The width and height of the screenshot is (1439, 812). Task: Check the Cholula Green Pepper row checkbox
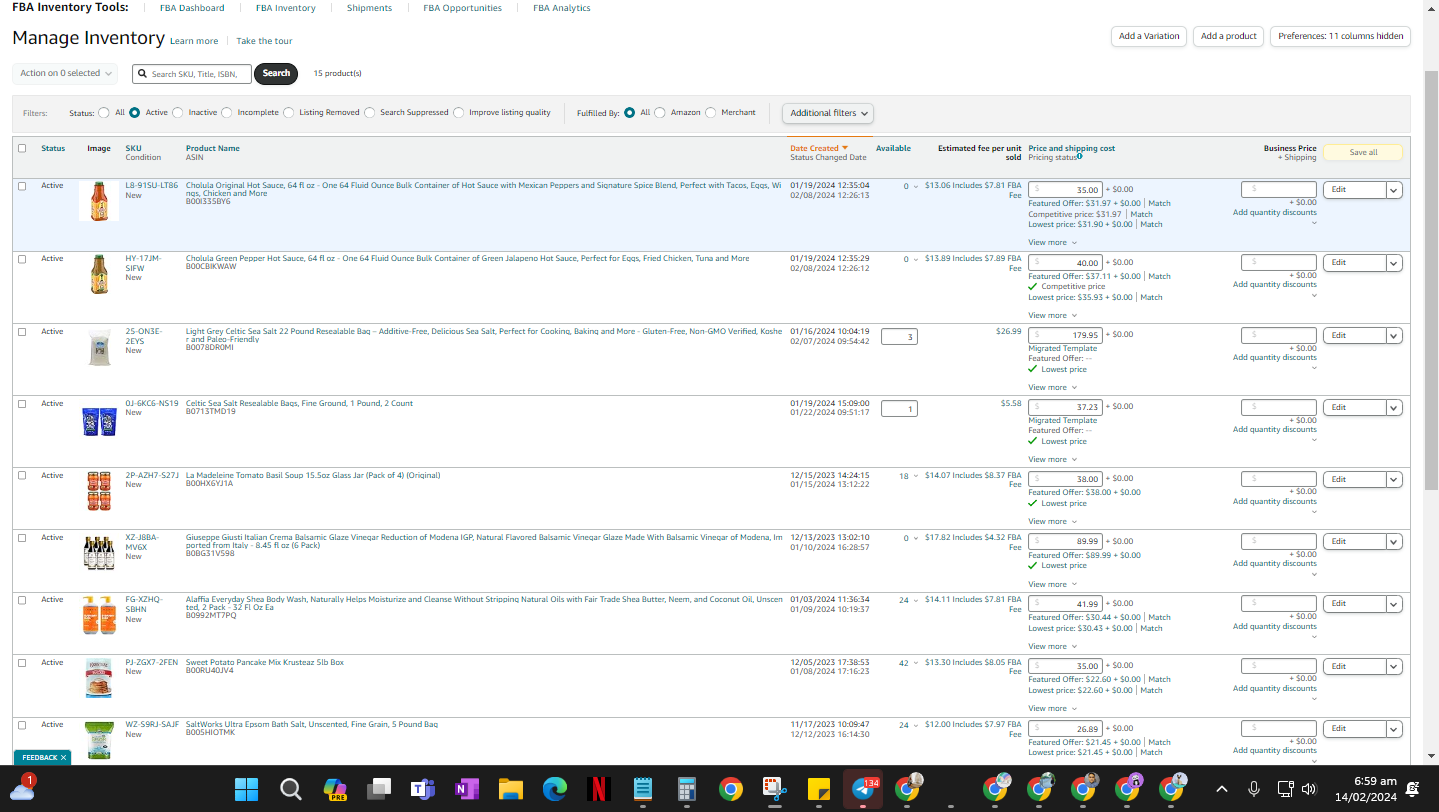pos(22,259)
